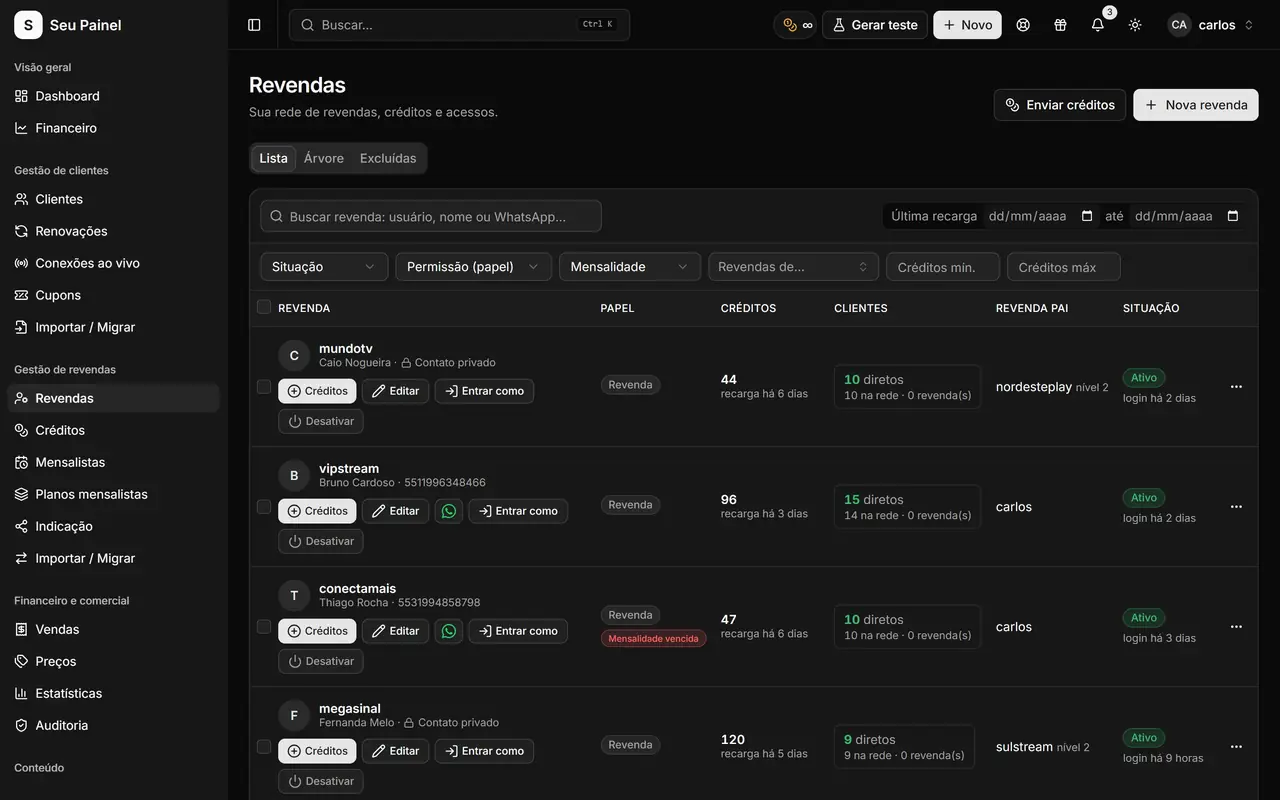
Task: Switch to the Excluídas tab
Action: pos(388,158)
